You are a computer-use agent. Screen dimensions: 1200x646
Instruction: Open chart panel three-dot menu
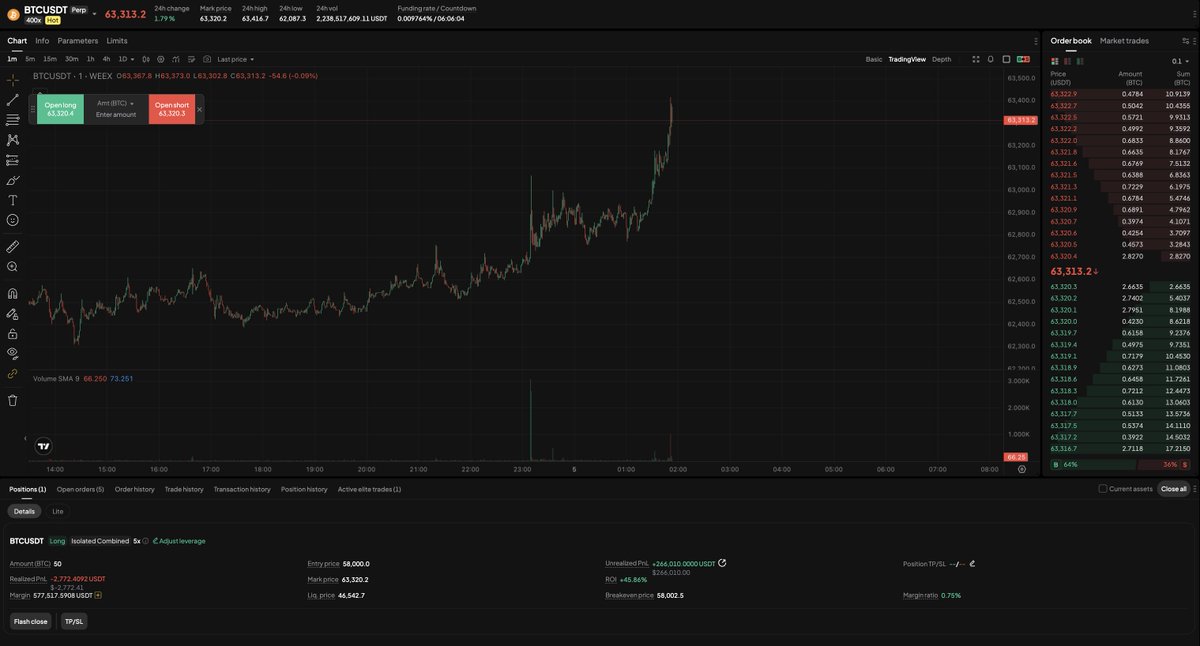tap(1036, 41)
